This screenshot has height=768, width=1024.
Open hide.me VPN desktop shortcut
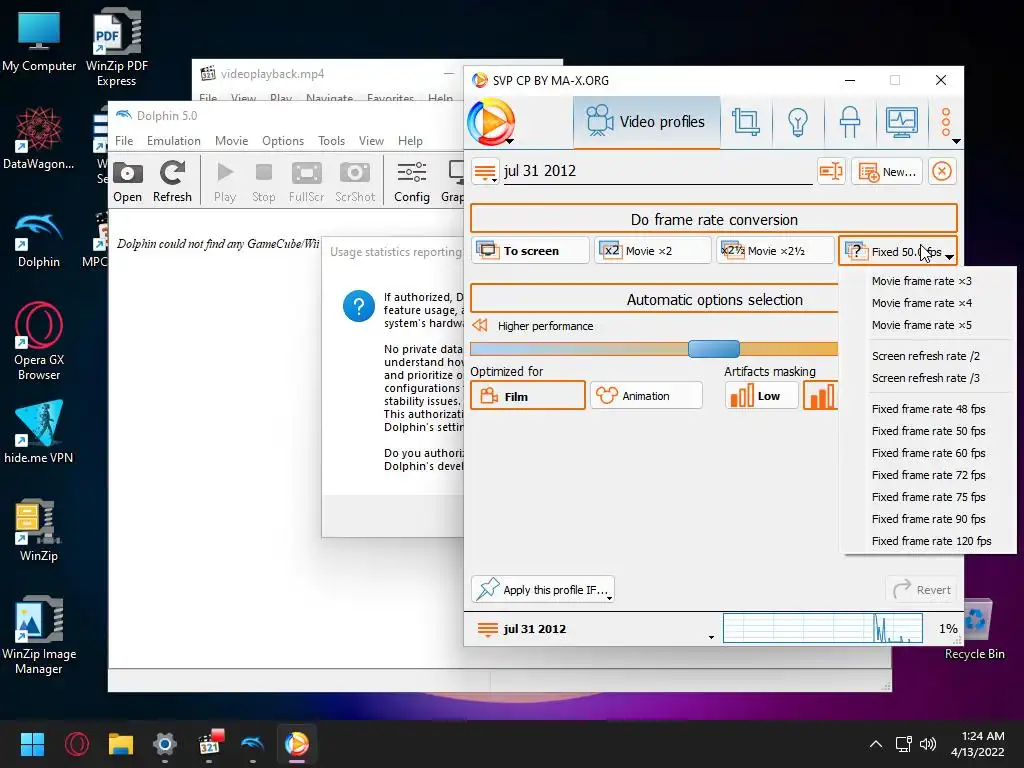[39, 432]
